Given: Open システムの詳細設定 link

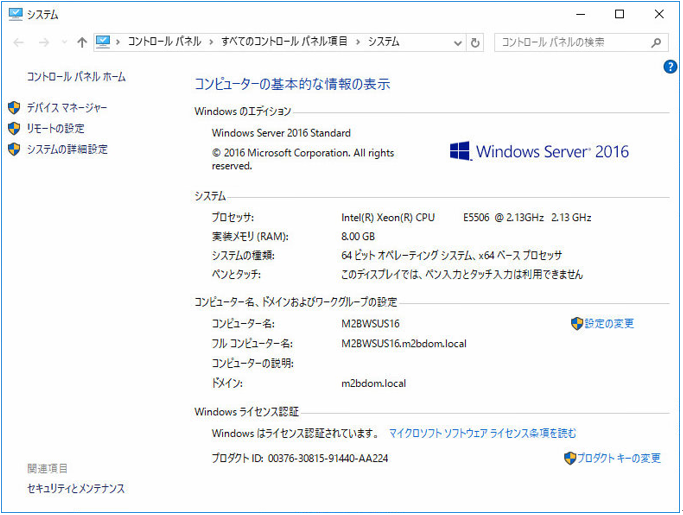Looking at the screenshot, I should [x=67, y=149].
